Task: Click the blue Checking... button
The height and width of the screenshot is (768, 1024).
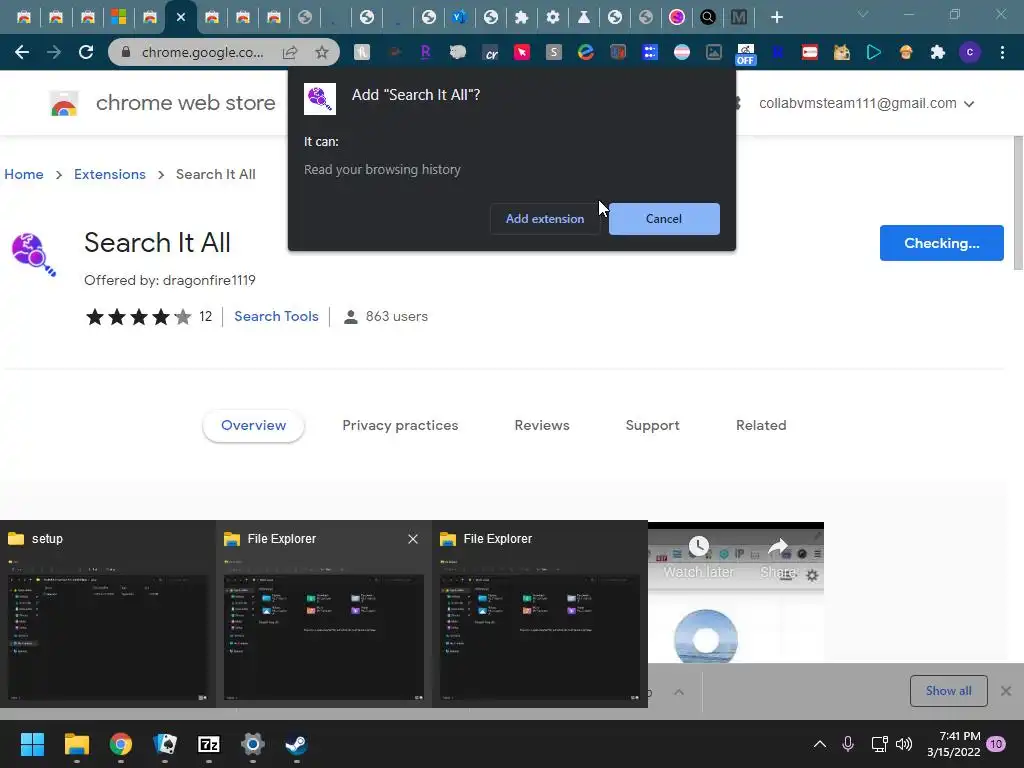Action: coord(941,243)
